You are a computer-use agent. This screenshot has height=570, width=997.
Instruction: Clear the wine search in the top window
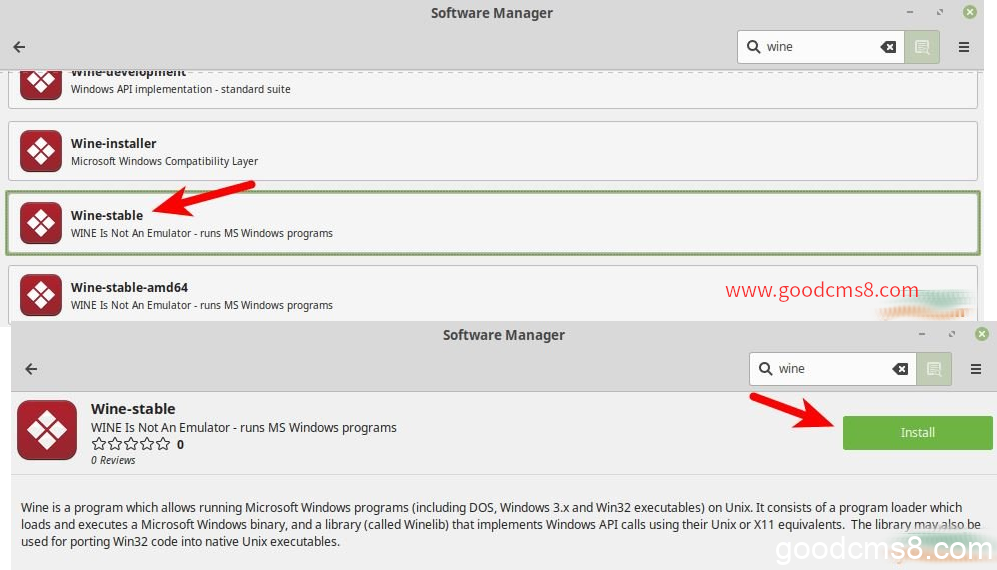point(888,47)
